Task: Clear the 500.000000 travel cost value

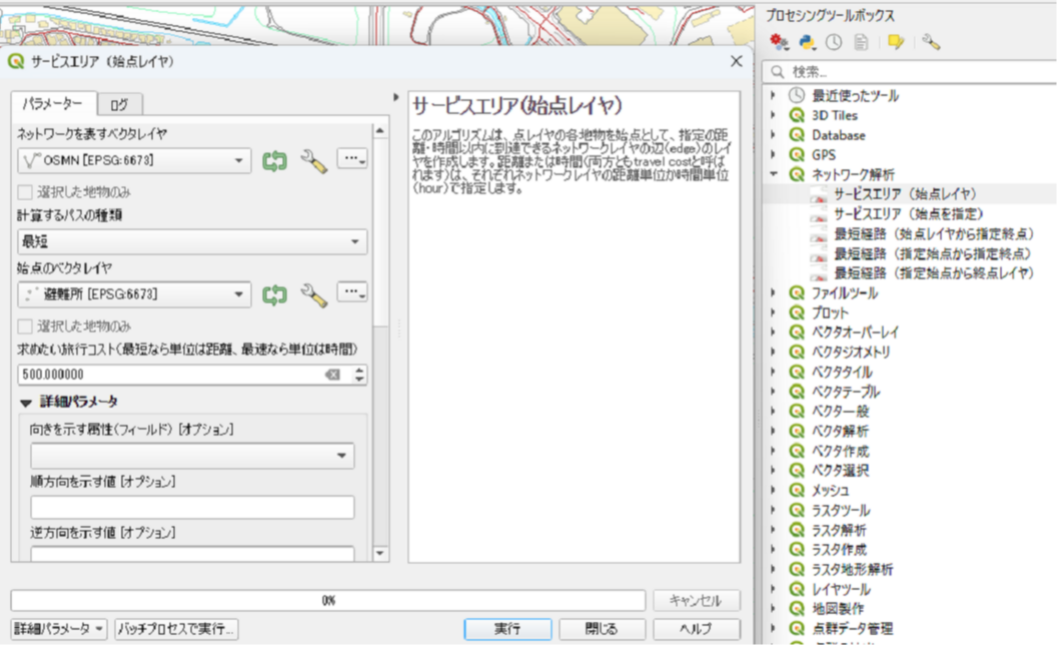Action: click(x=332, y=375)
